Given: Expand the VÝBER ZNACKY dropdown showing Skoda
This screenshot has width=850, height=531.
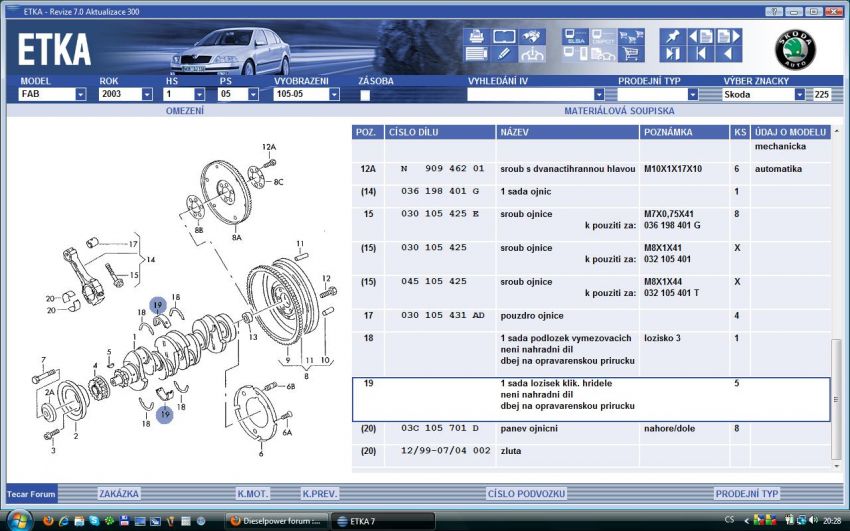Looking at the screenshot, I should tap(800, 94).
